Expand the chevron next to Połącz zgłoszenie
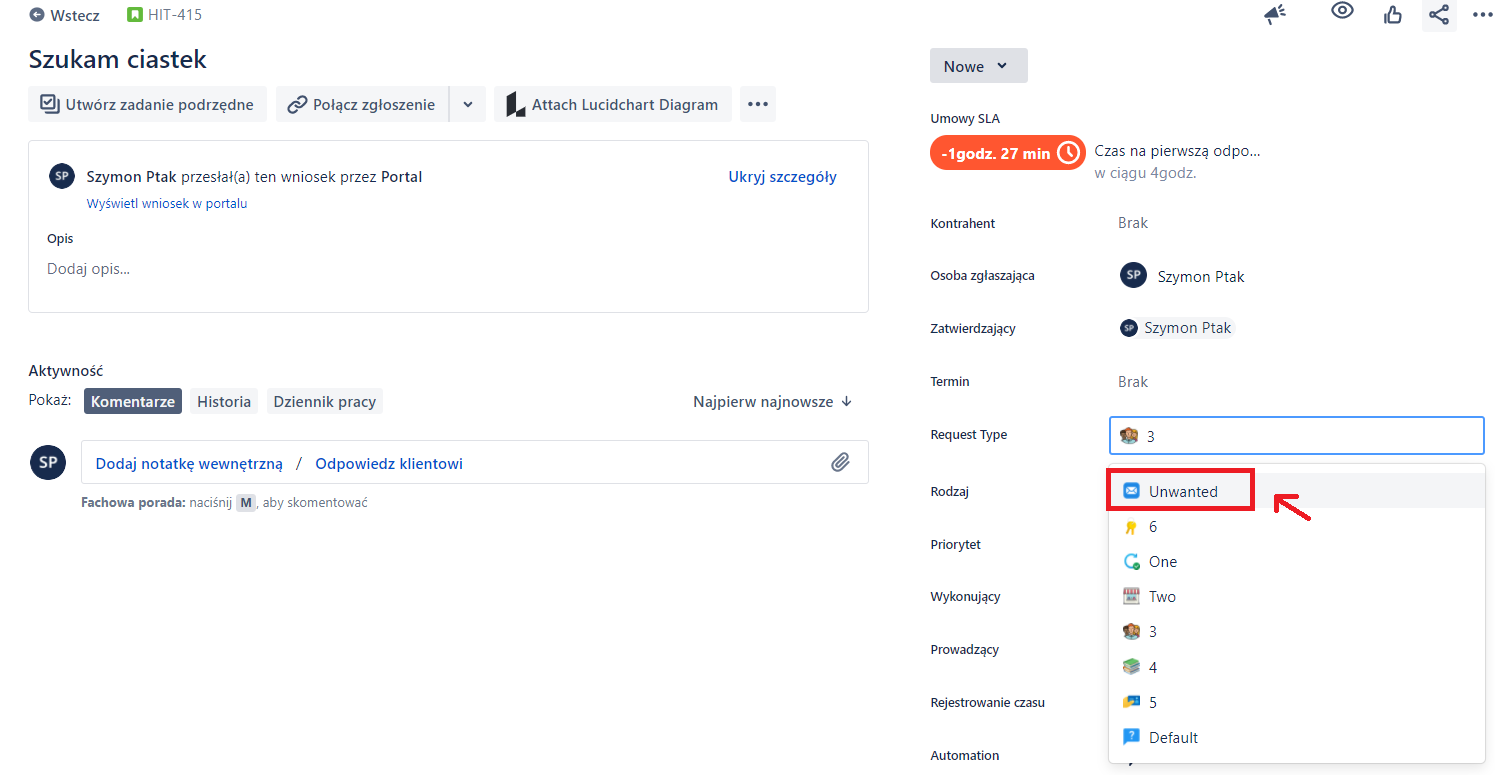The image size is (1495, 775). click(468, 104)
